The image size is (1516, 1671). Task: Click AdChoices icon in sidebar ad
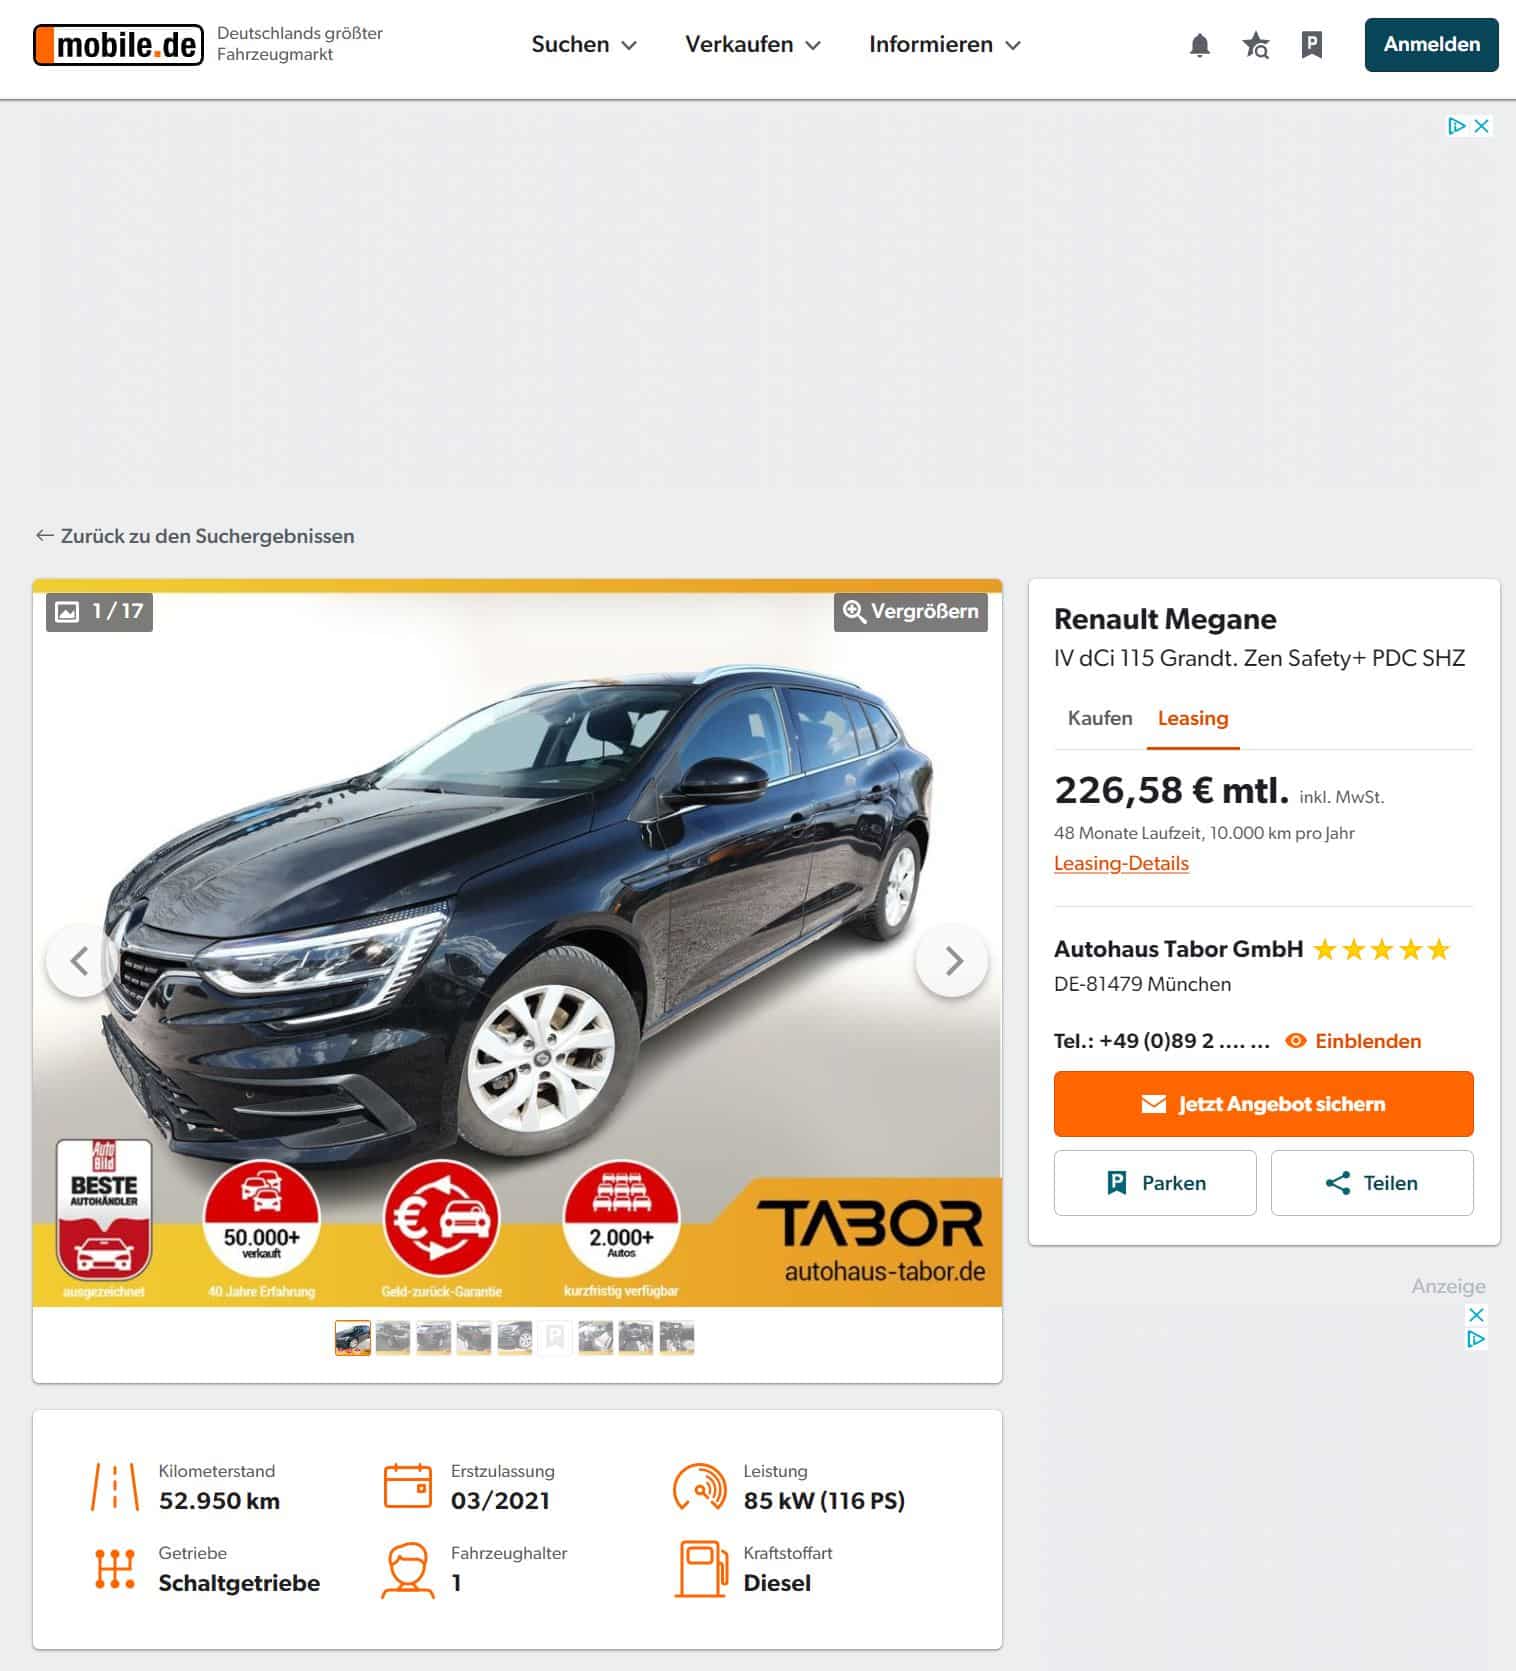1476,1339
